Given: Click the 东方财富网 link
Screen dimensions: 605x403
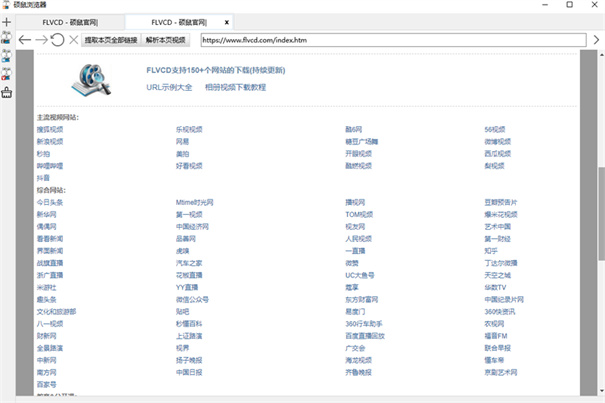Looking at the screenshot, I should (x=362, y=300).
